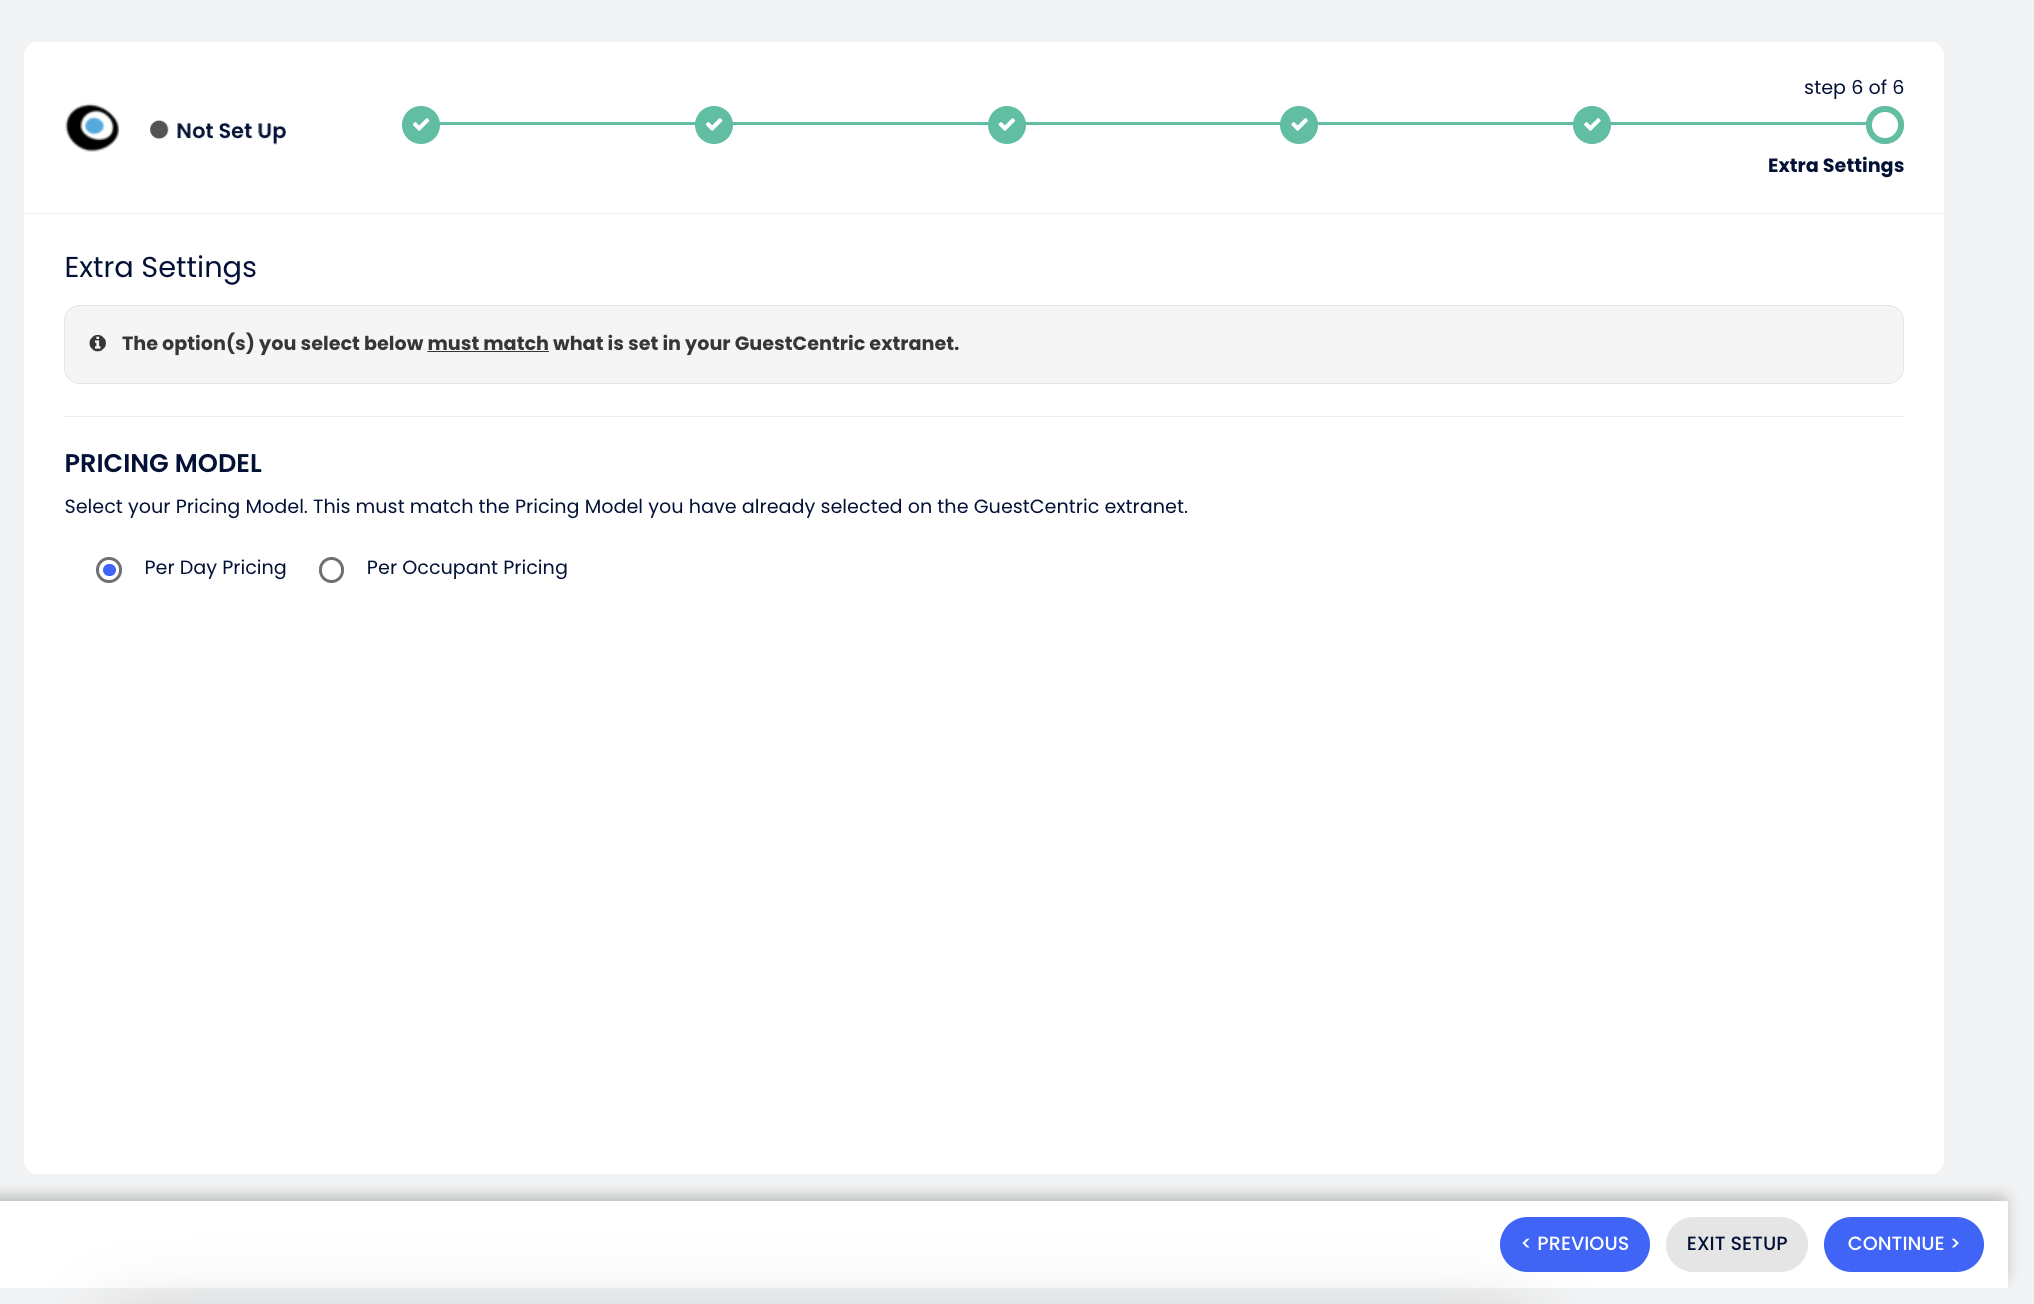
Task: Click the Not Set Up status label
Action: pos(231,131)
